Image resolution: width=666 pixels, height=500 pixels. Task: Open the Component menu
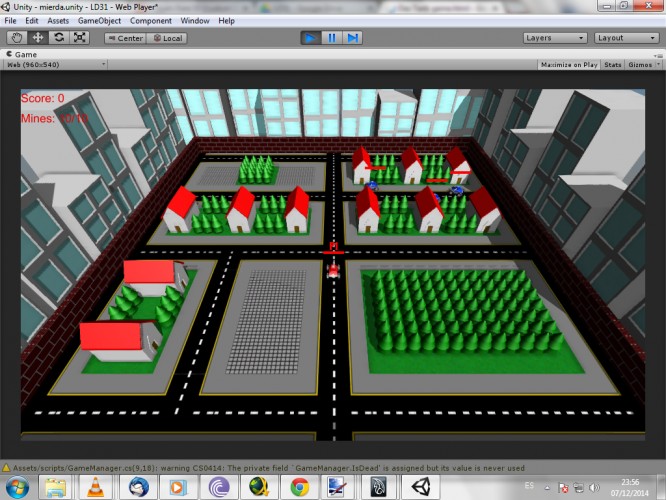click(x=151, y=21)
